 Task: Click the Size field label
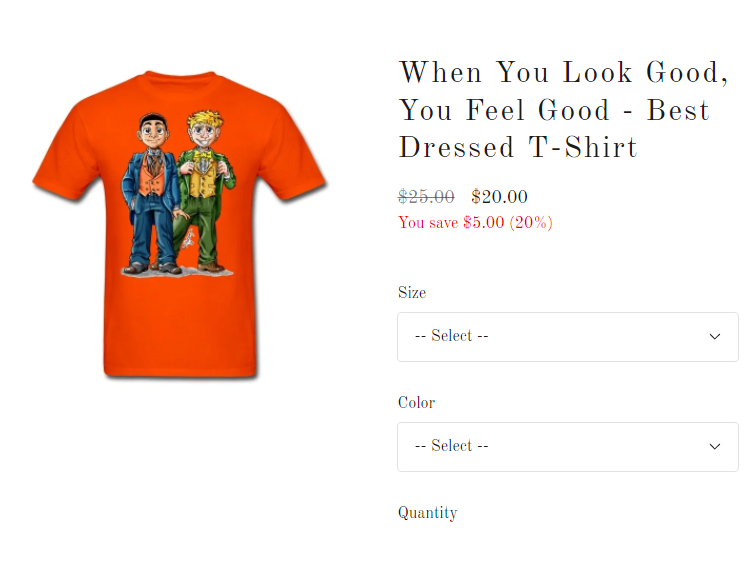412,293
